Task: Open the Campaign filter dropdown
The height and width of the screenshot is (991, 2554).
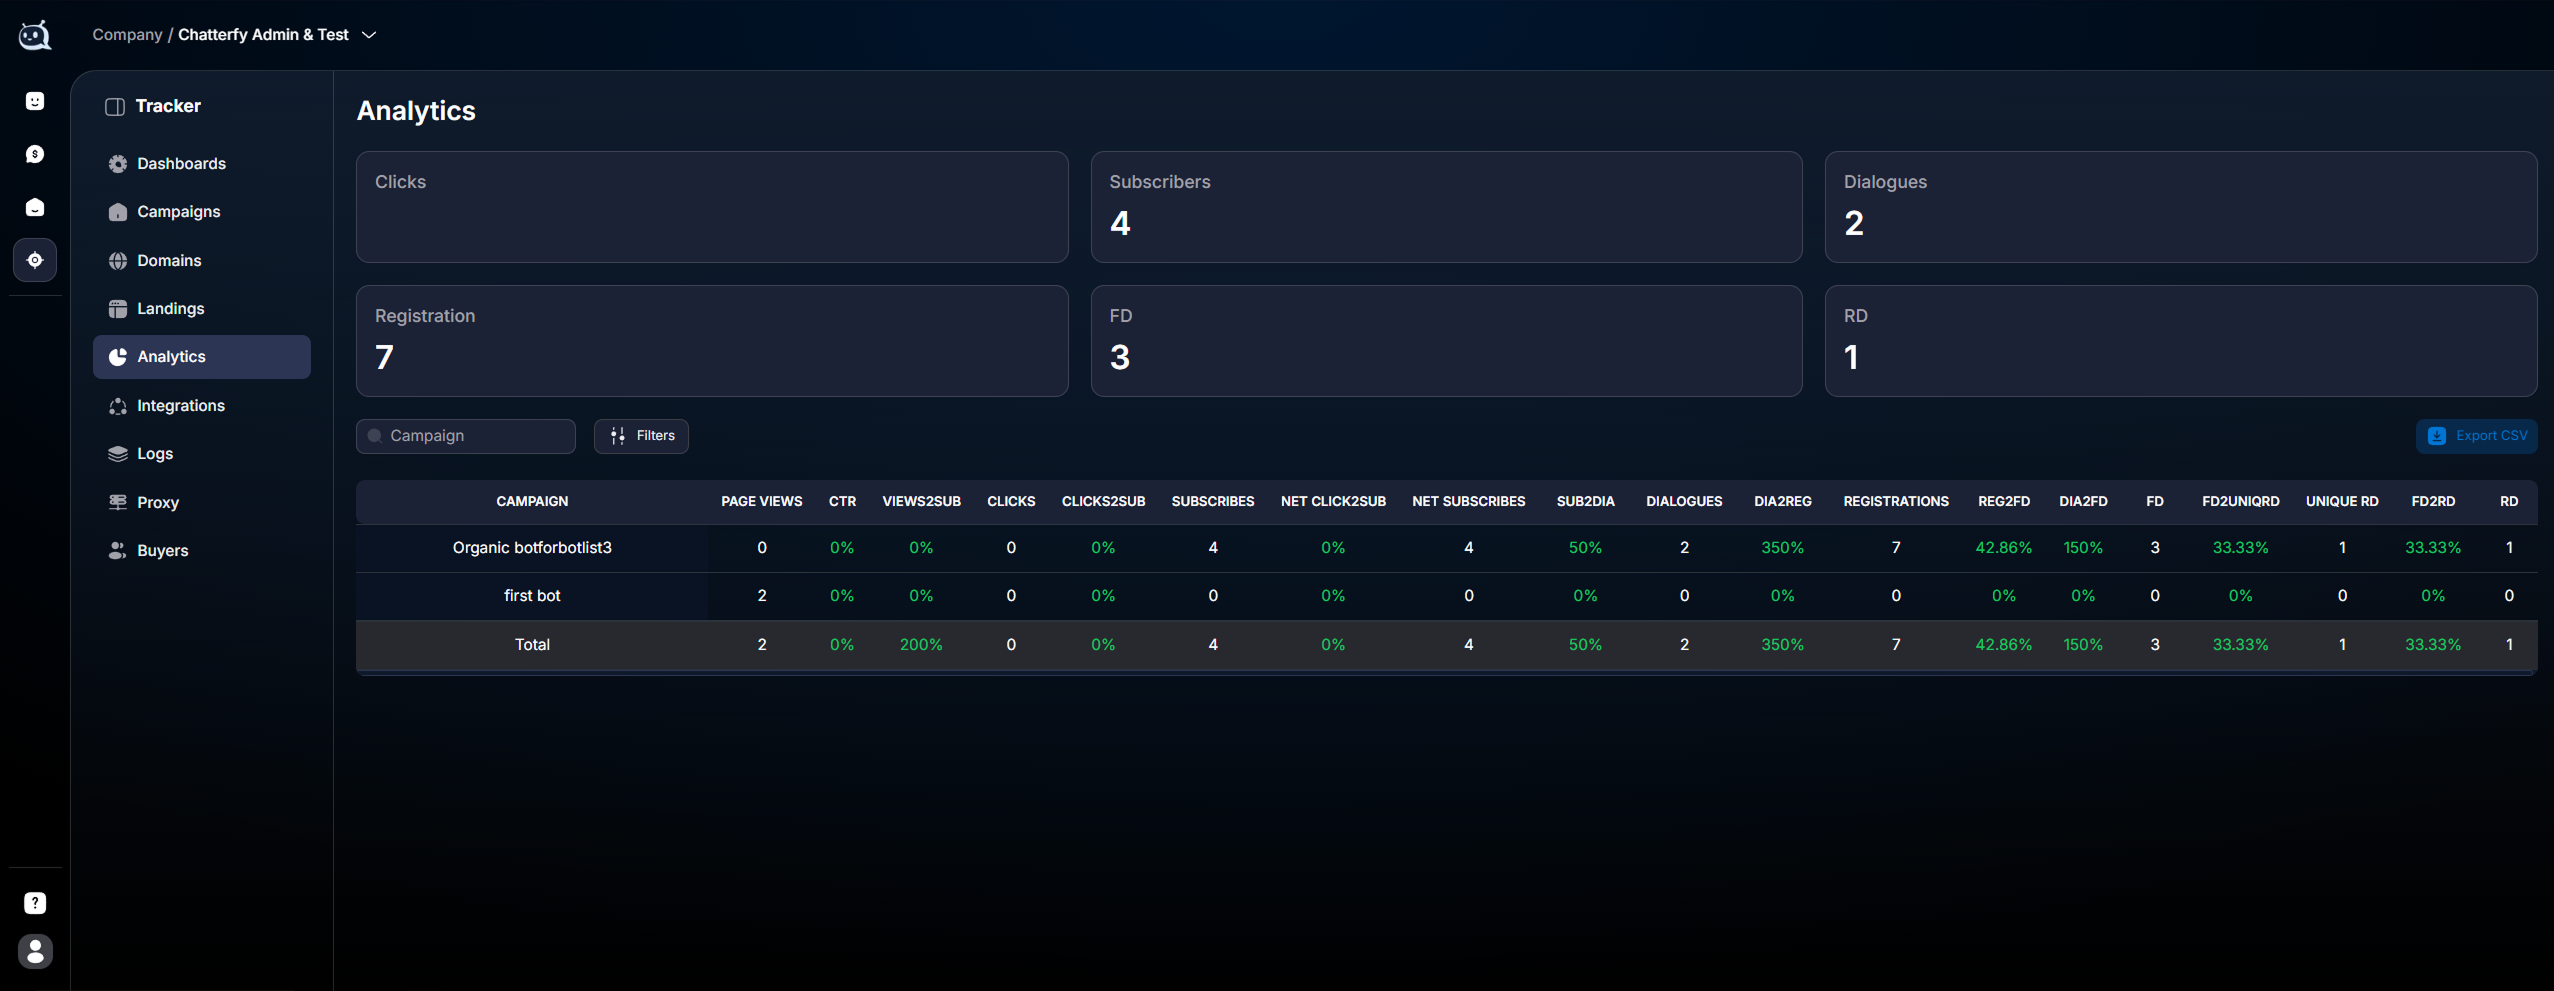Action: (x=466, y=436)
